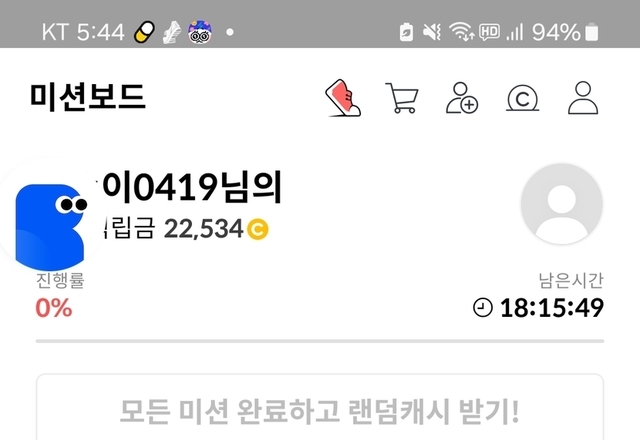640x440 pixels.
Task: Tap the 적립금 22,534 balance amount
Action: coord(203,229)
